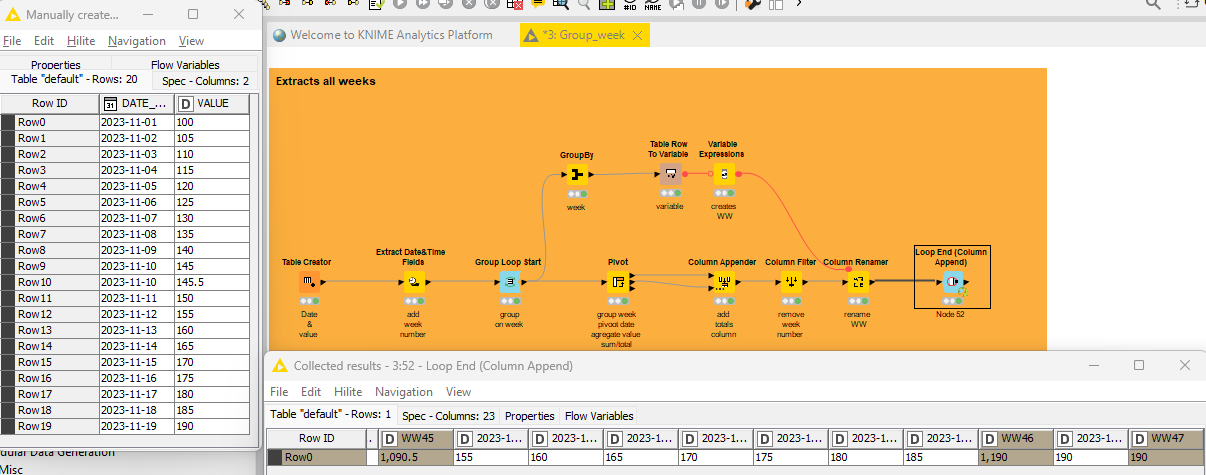Open Navigation menu in Collected results window

coord(403,392)
